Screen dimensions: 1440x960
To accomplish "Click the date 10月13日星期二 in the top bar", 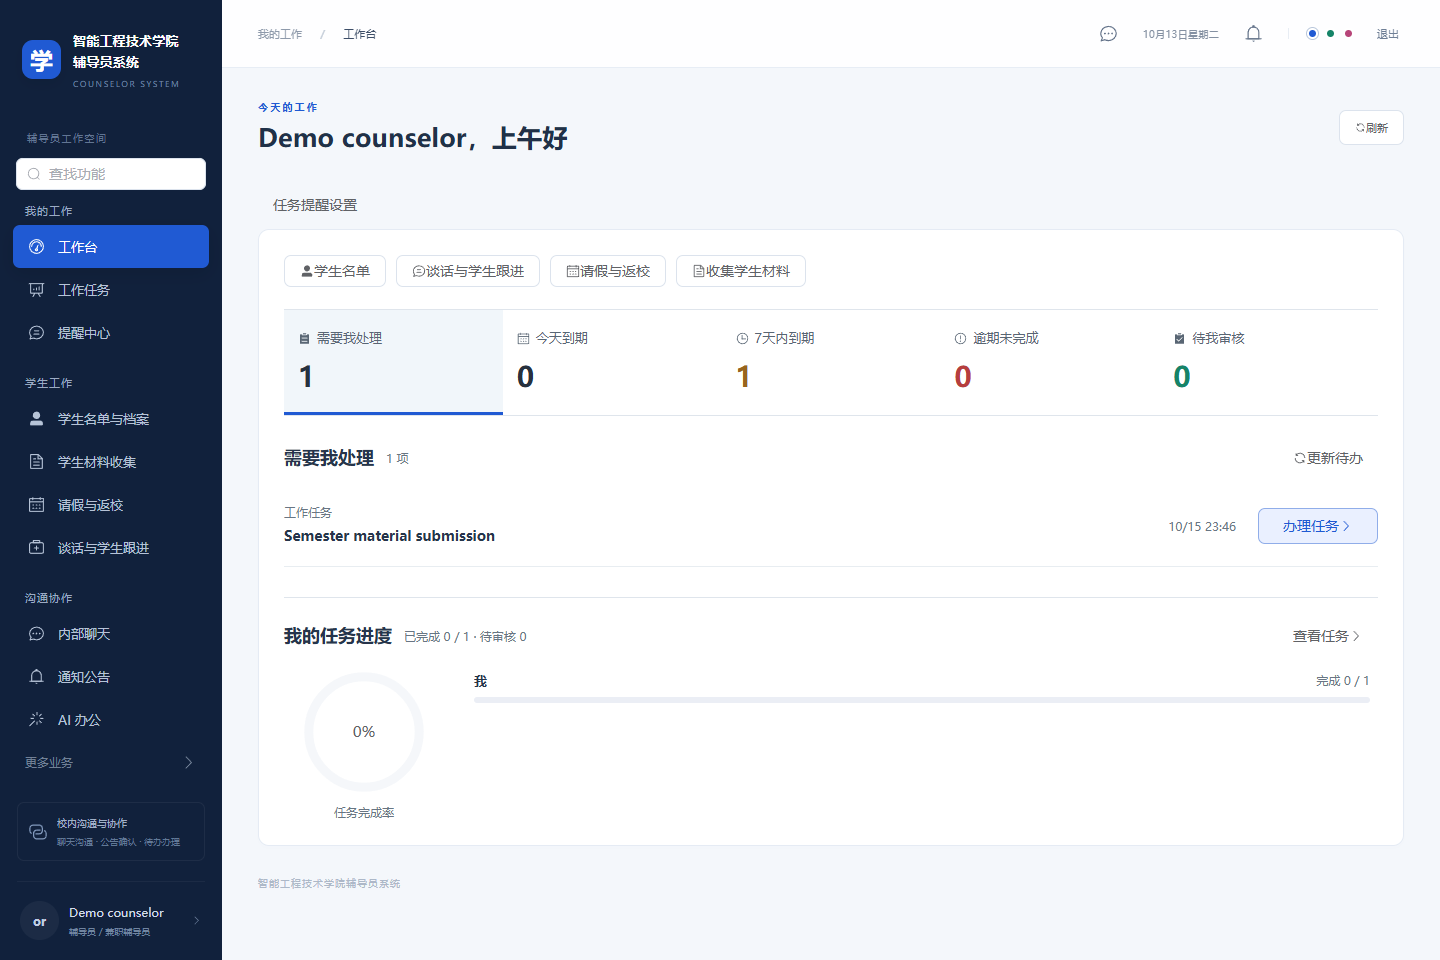I will (1181, 34).
